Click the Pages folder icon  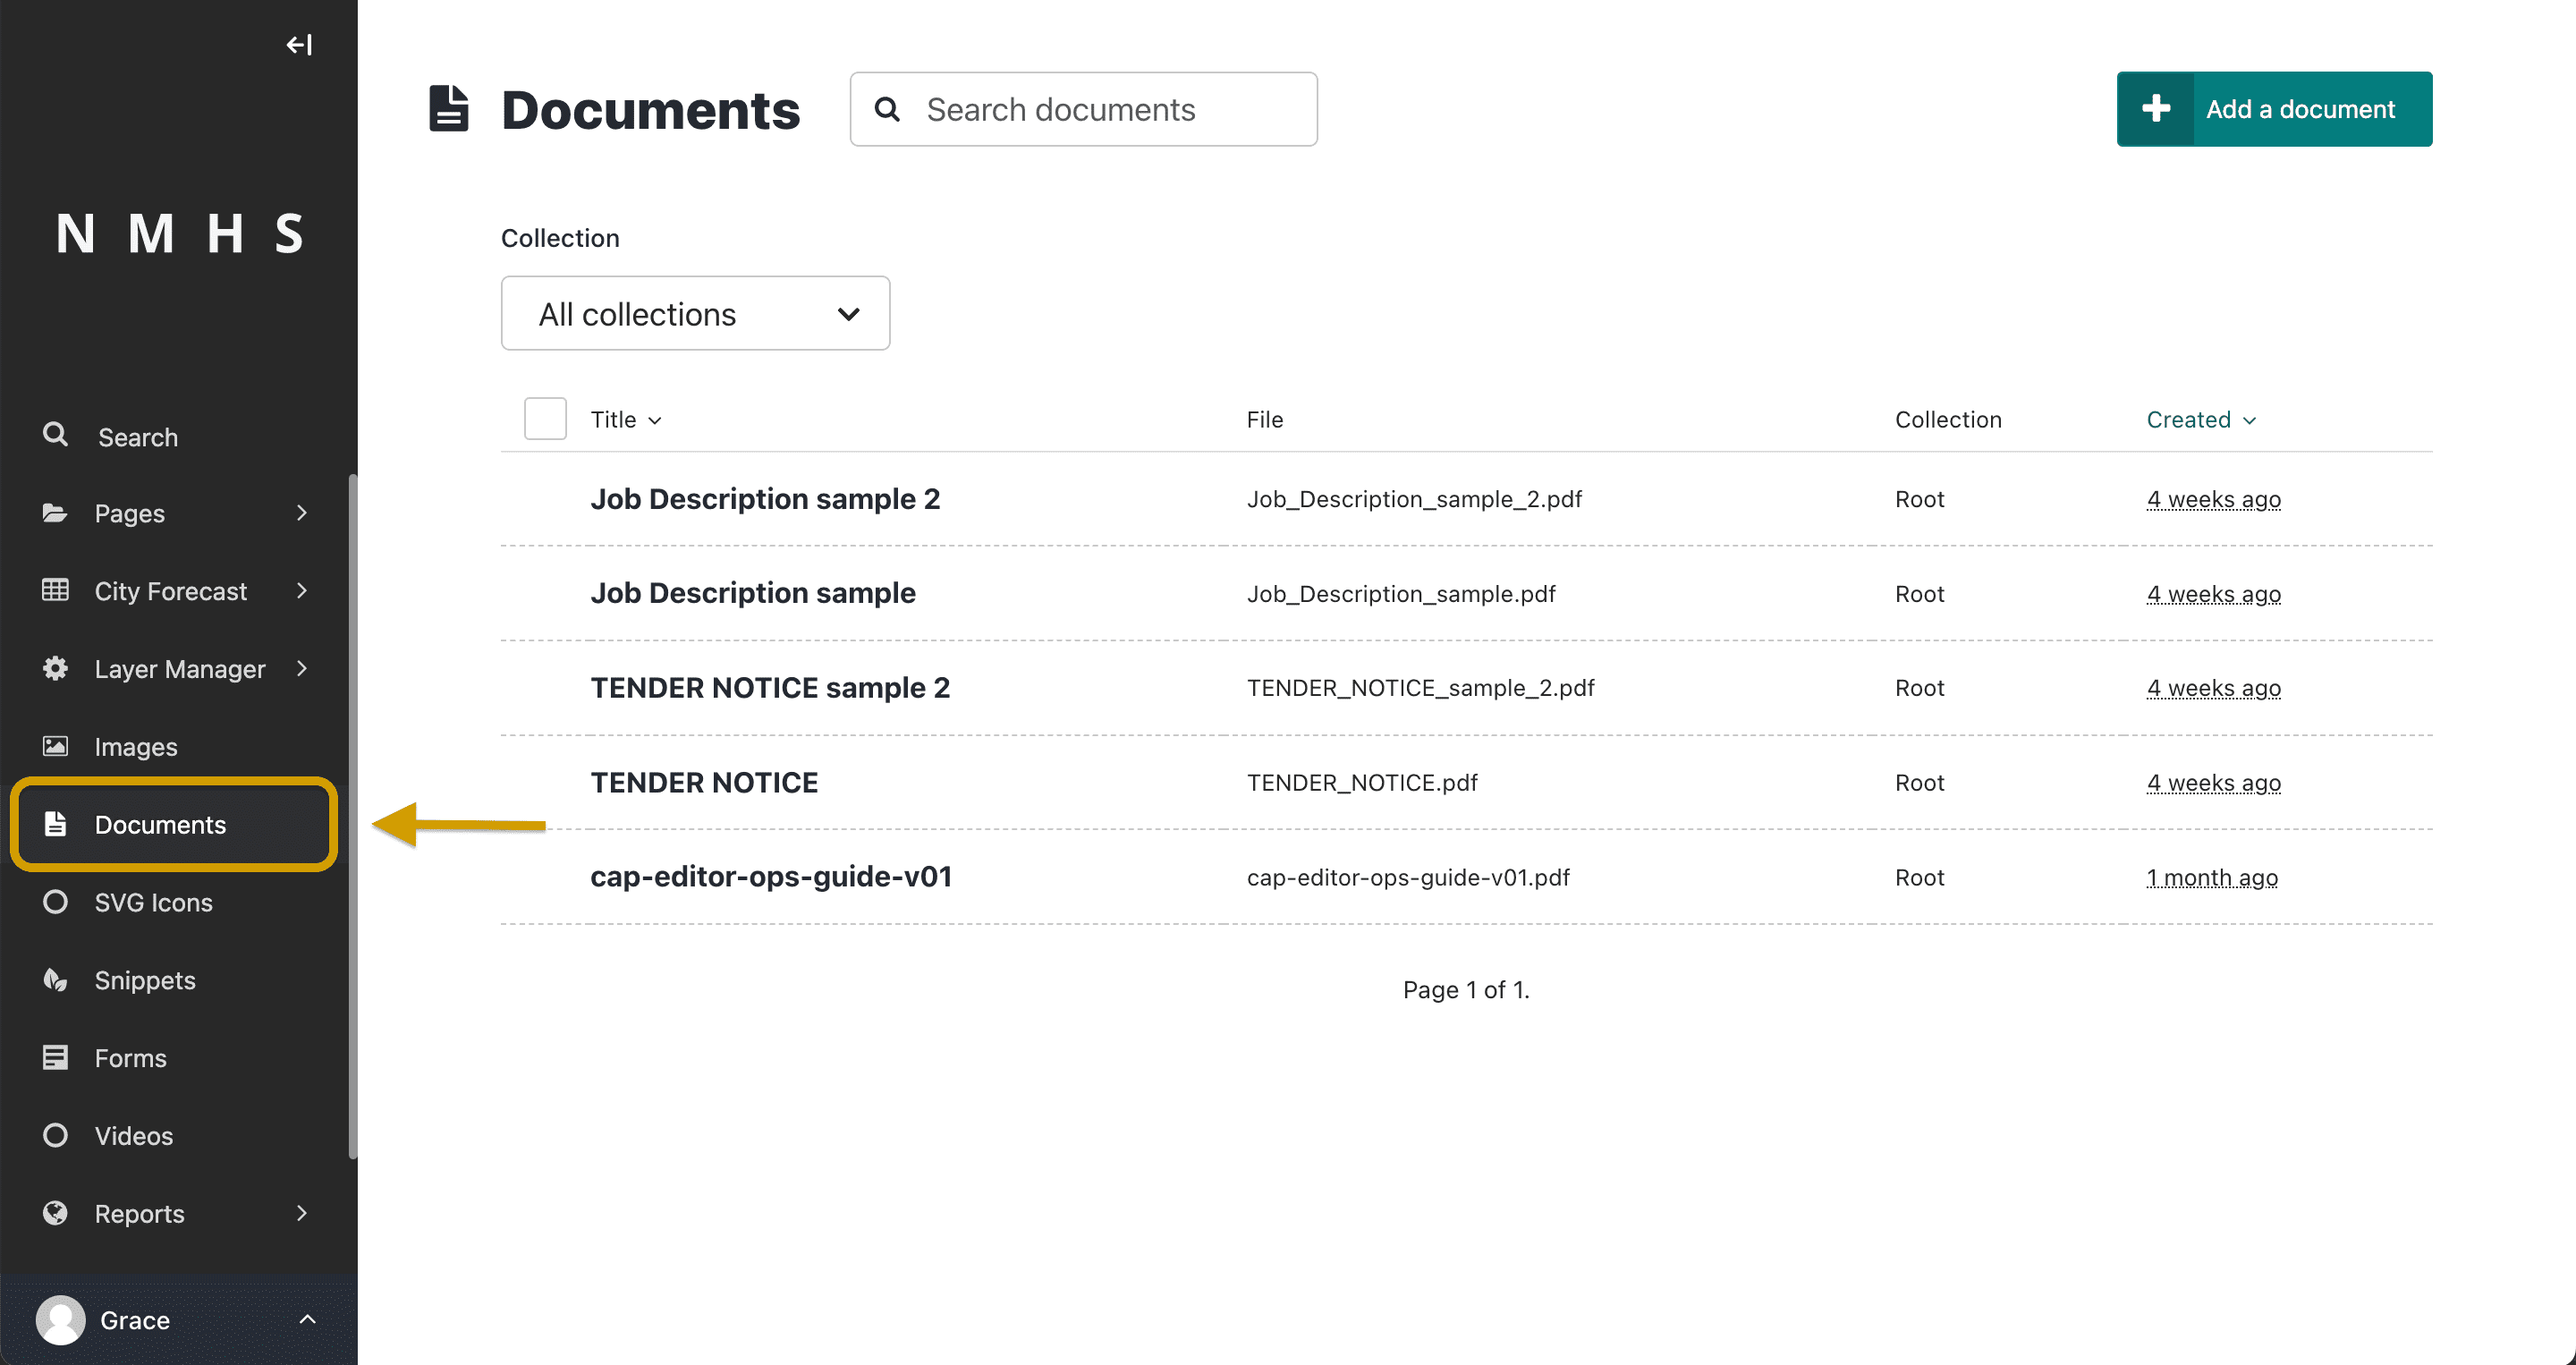pyautogui.click(x=55, y=513)
